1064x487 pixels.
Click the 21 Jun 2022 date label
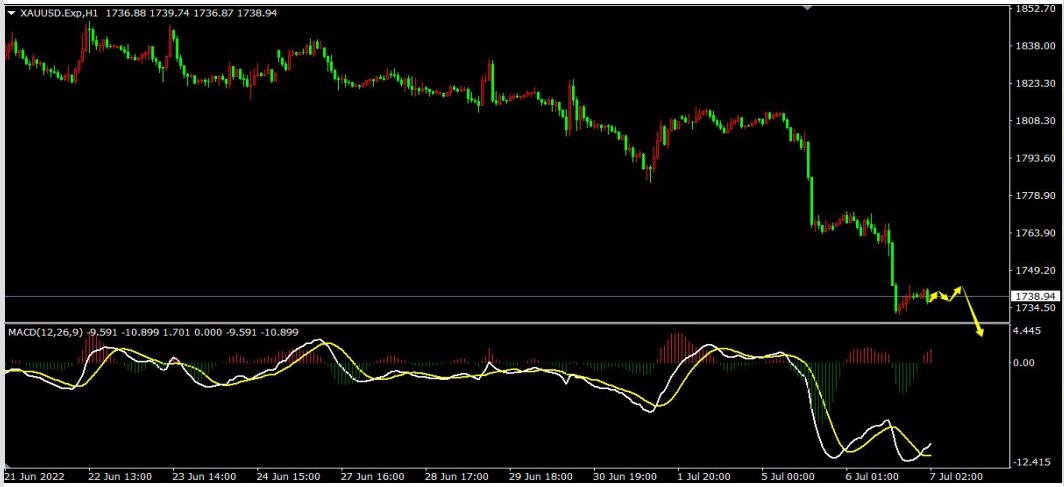click(34, 477)
